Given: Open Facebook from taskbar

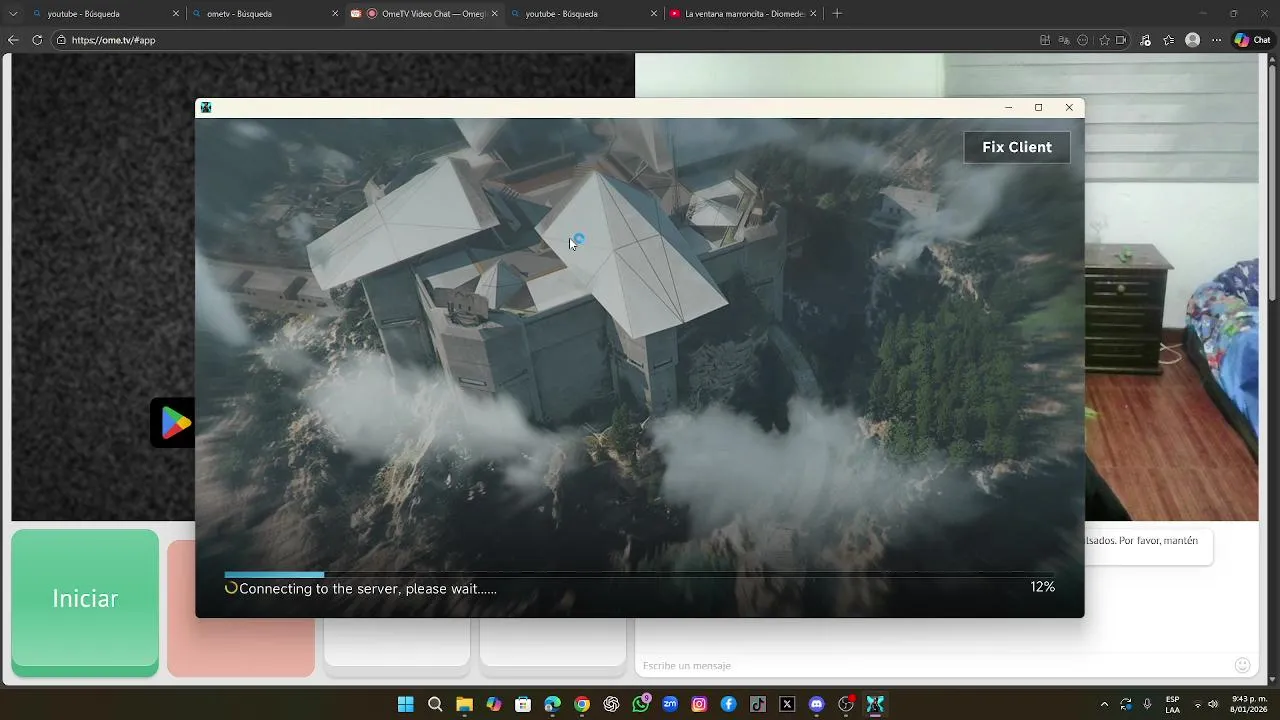Looking at the screenshot, I should point(729,704).
